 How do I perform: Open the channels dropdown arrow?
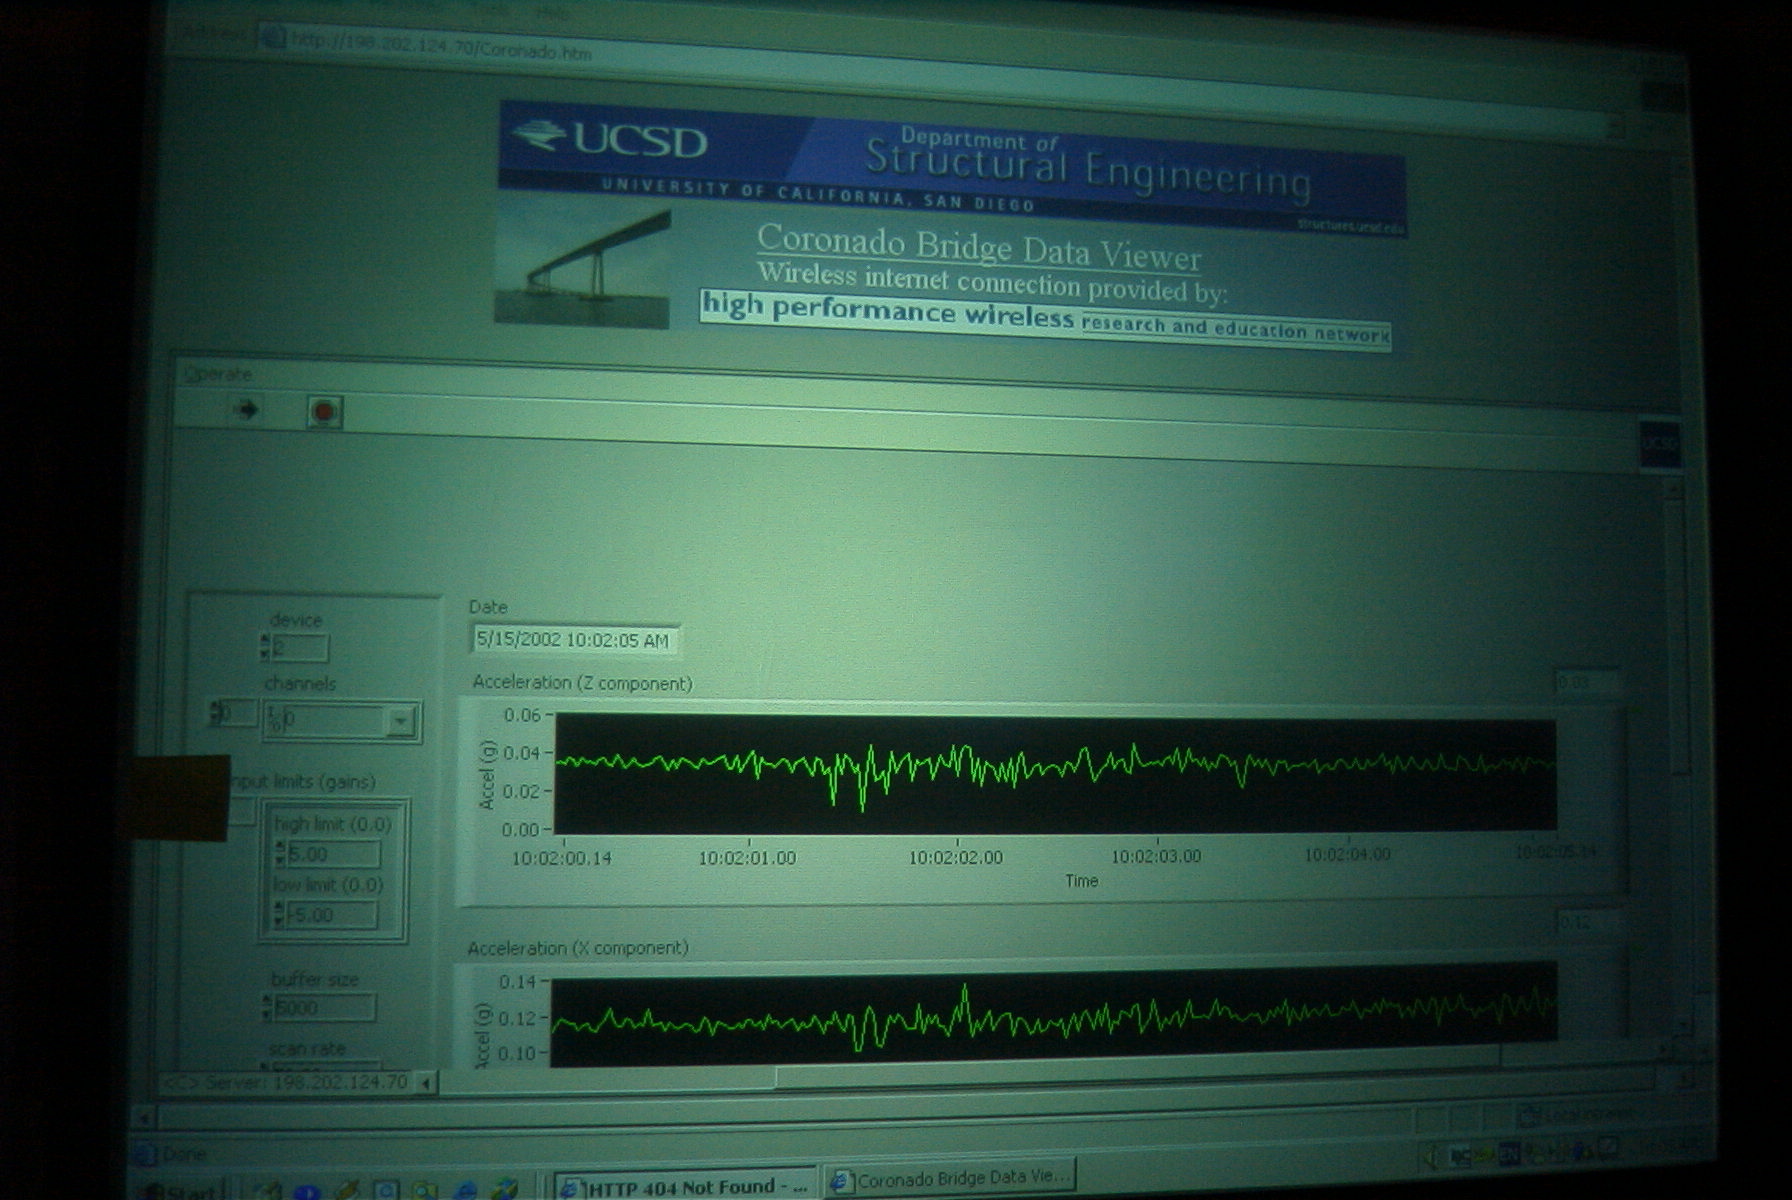click(x=401, y=720)
